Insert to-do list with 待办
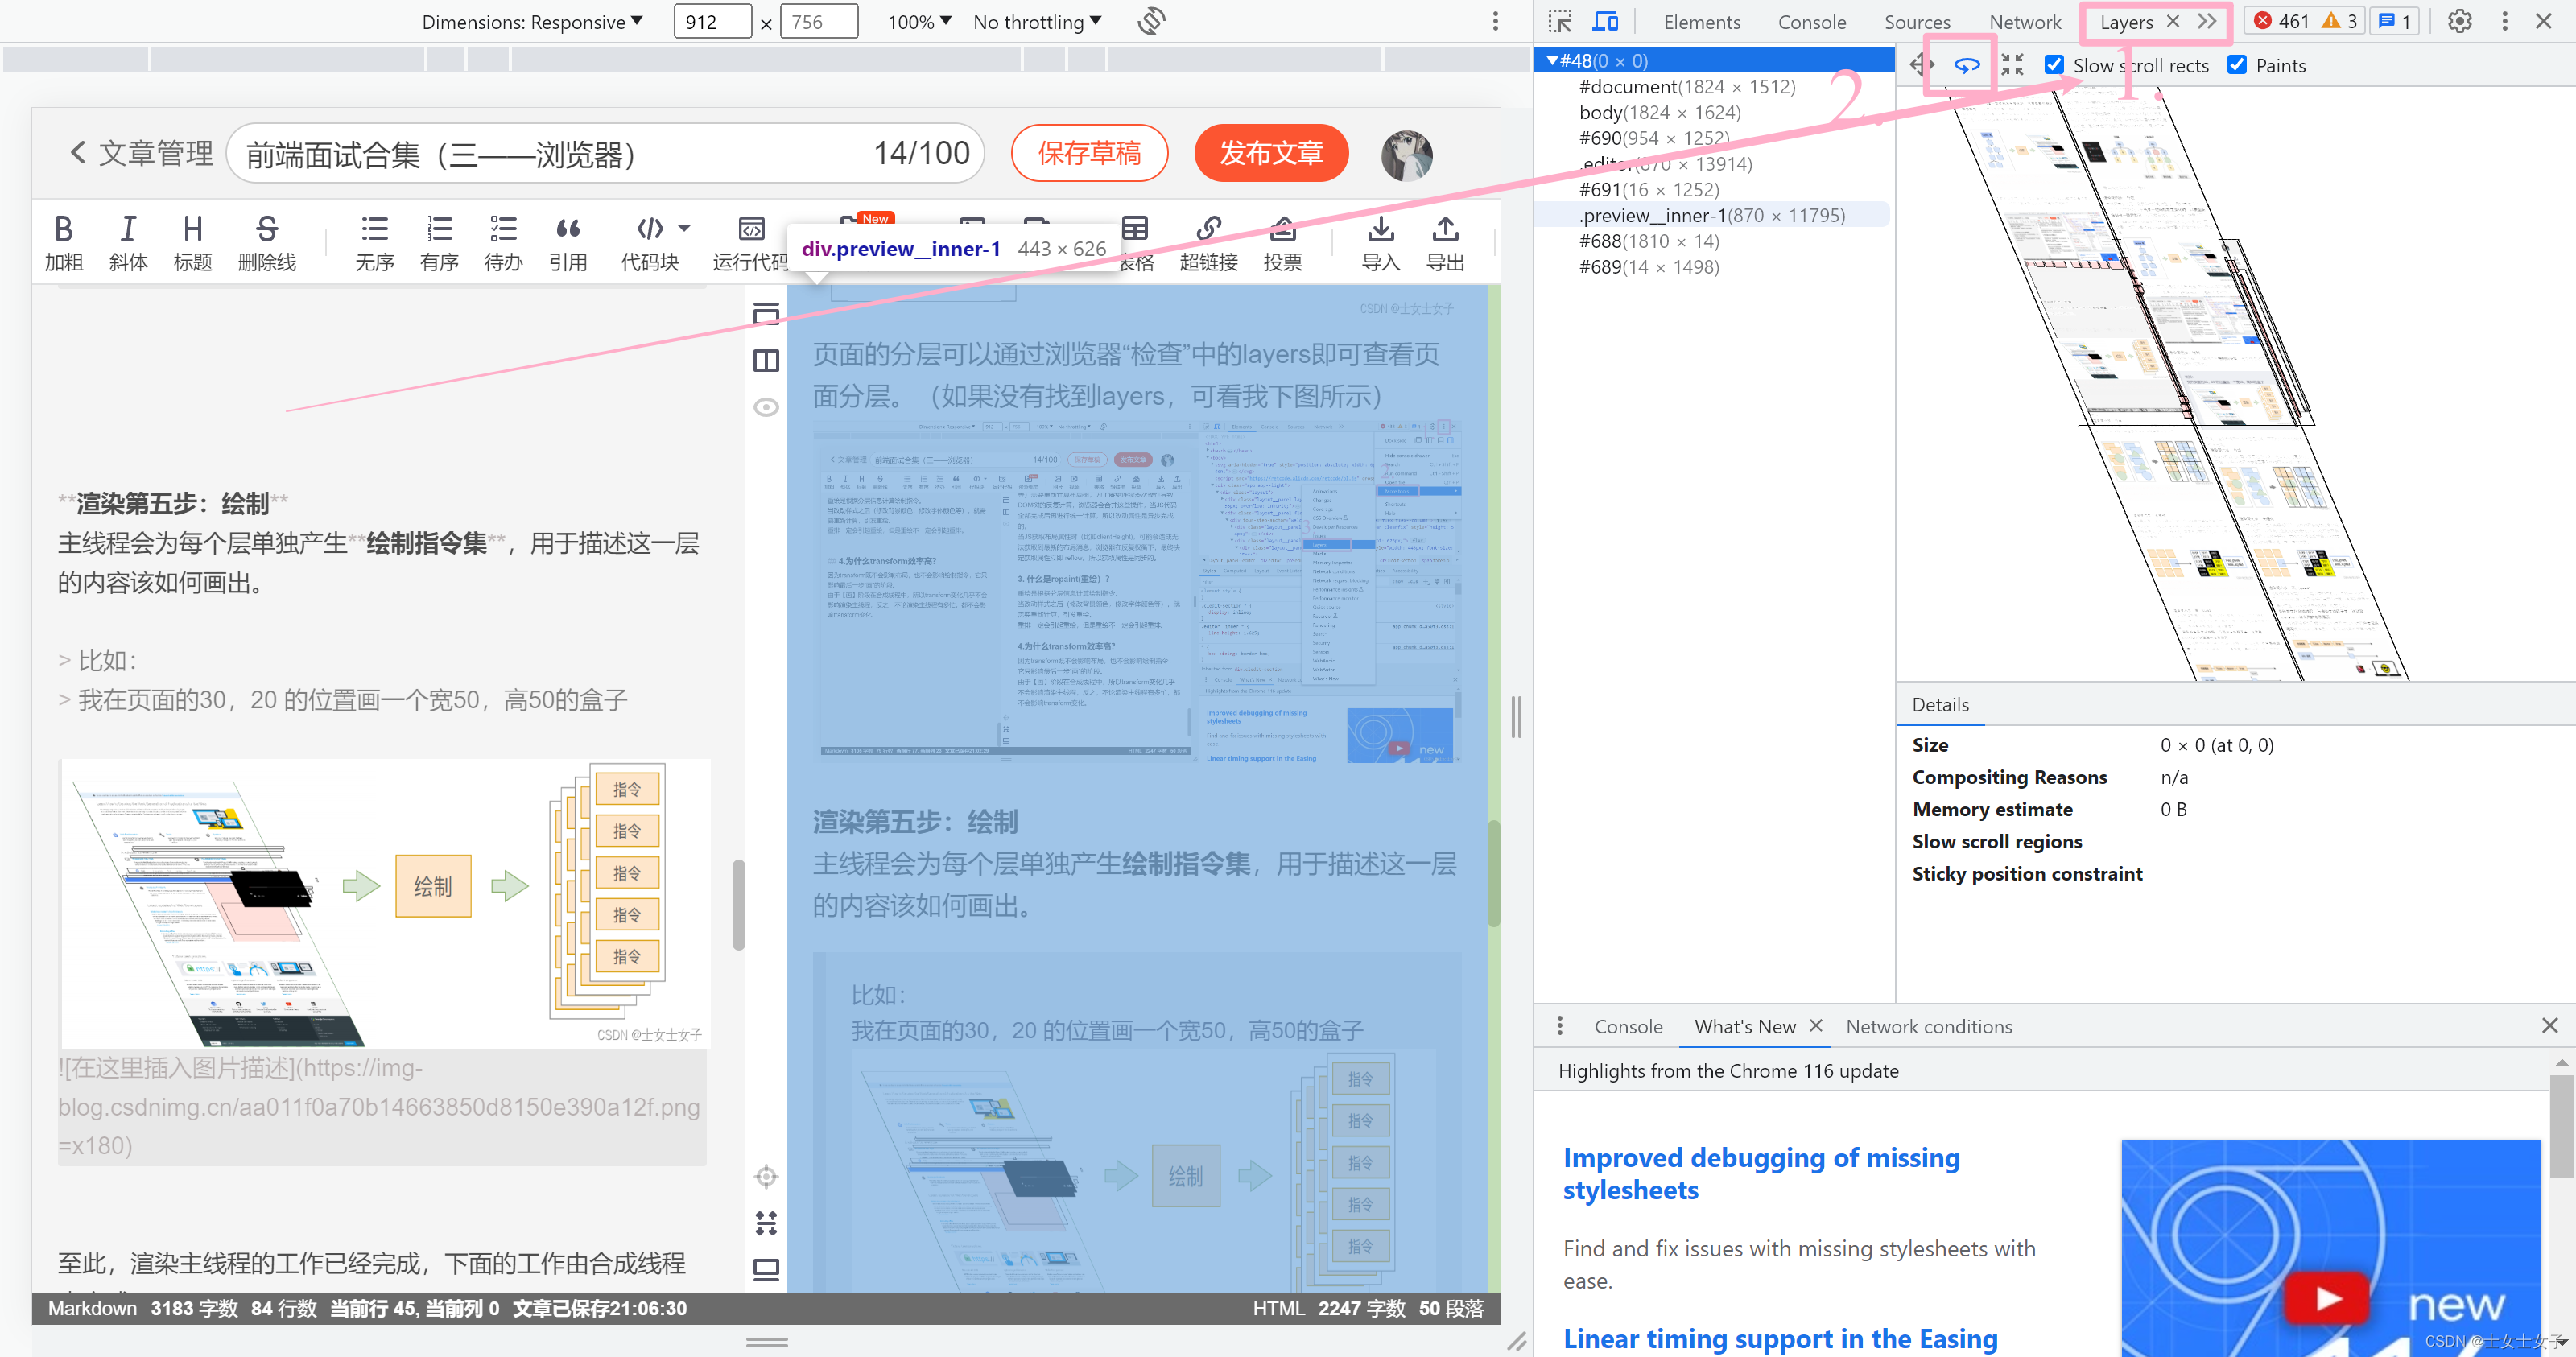 (x=503, y=243)
